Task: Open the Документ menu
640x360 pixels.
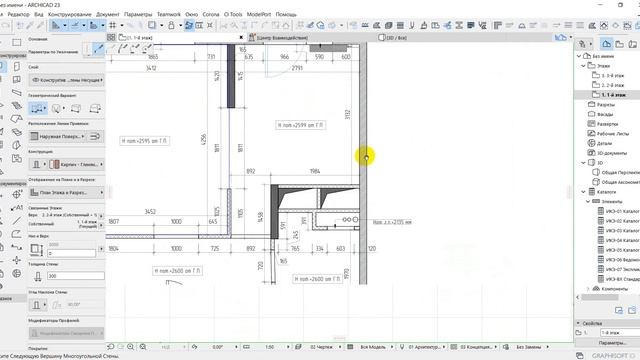Action: (108, 14)
